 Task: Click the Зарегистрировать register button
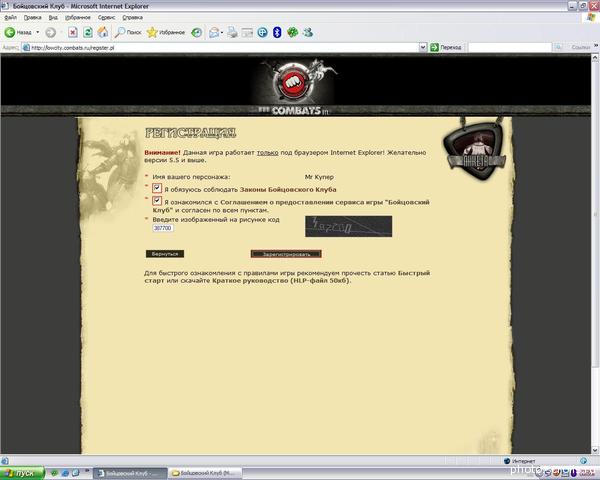pyautogui.click(x=286, y=254)
